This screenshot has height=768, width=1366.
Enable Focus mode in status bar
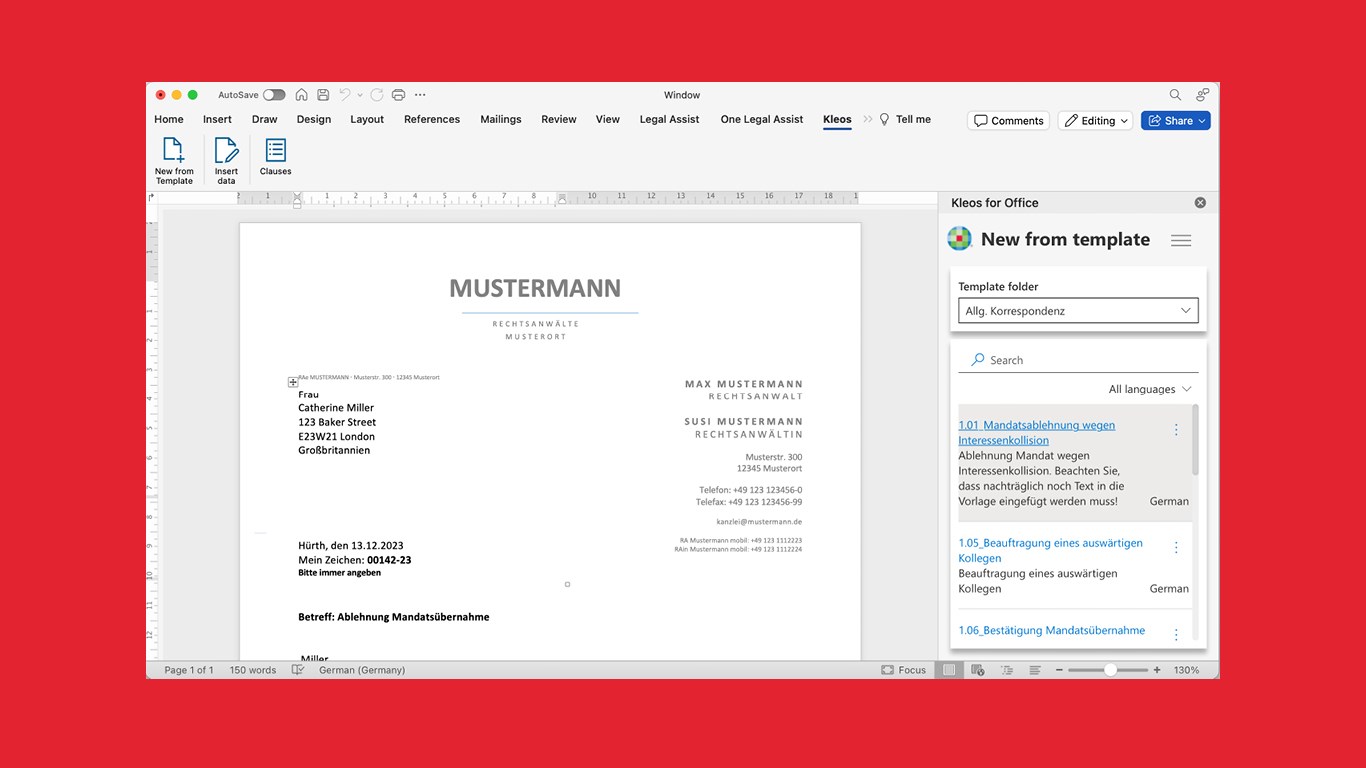click(904, 670)
